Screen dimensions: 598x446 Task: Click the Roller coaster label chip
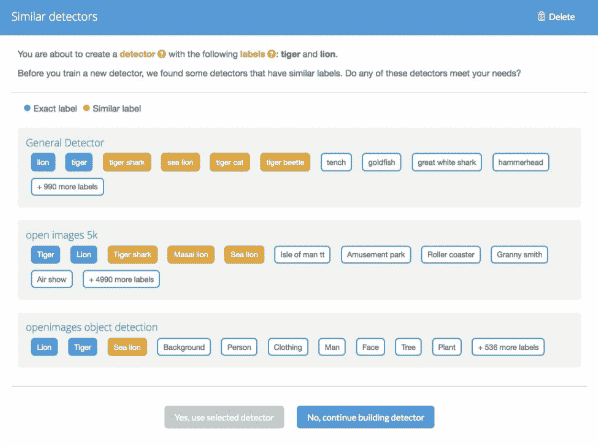451,254
